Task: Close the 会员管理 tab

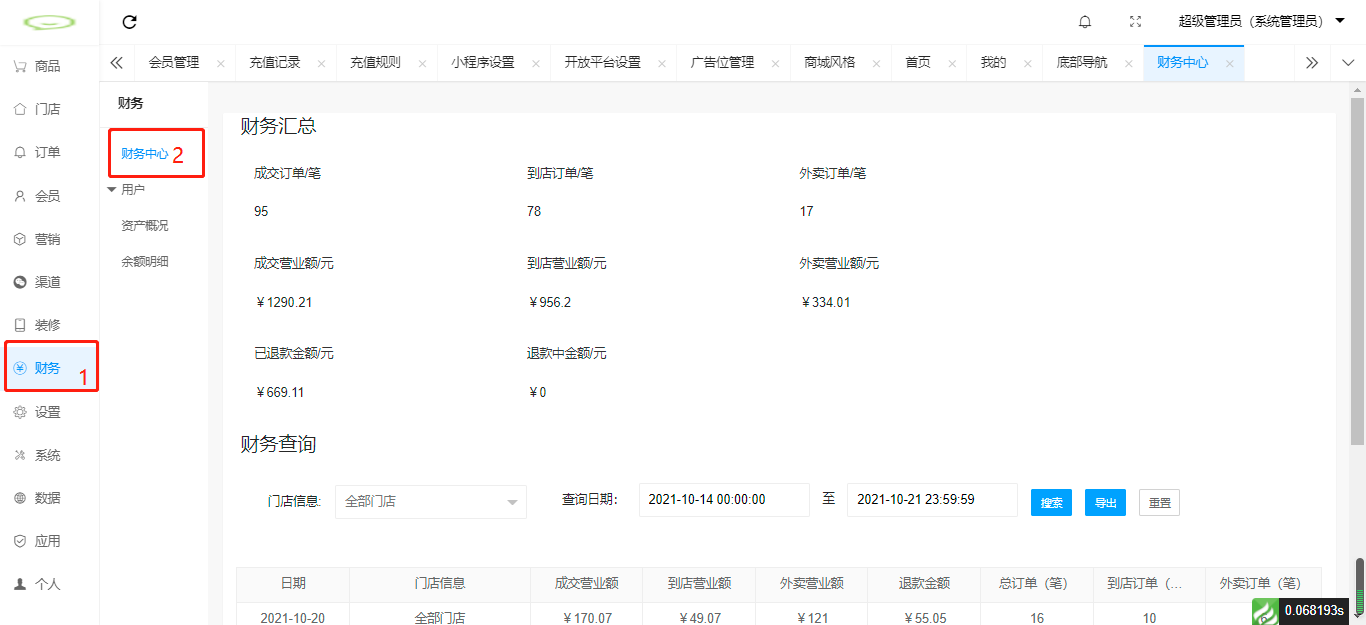Action: click(220, 63)
